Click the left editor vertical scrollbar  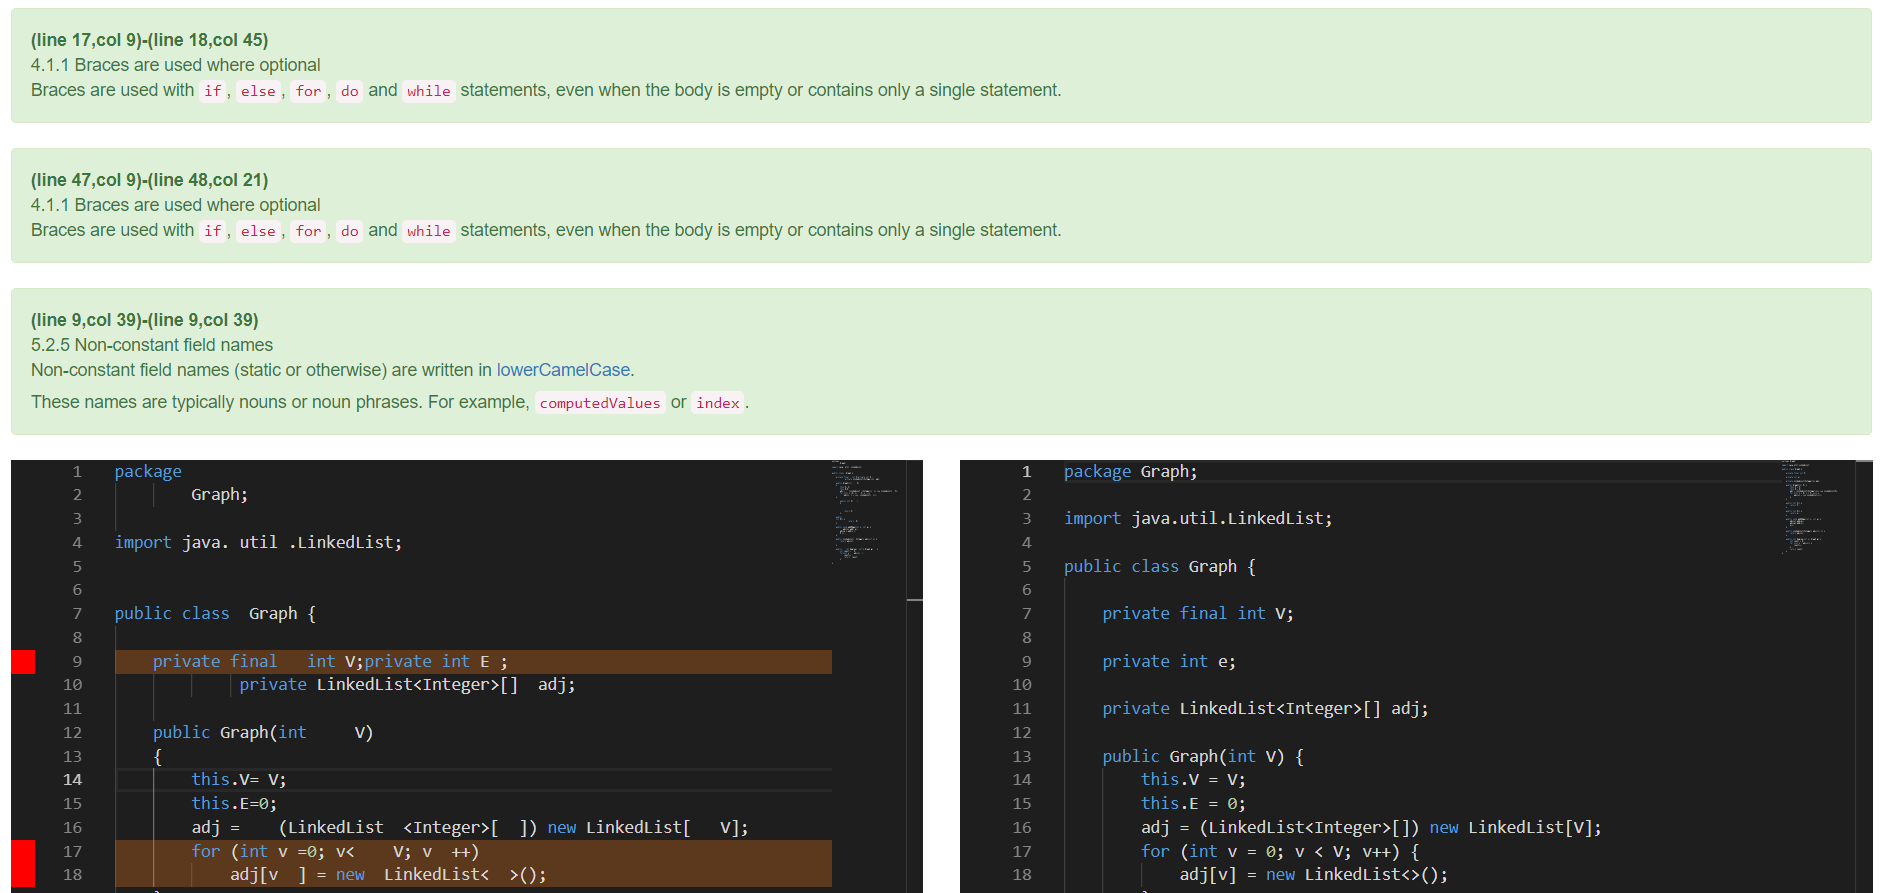tap(914, 676)
